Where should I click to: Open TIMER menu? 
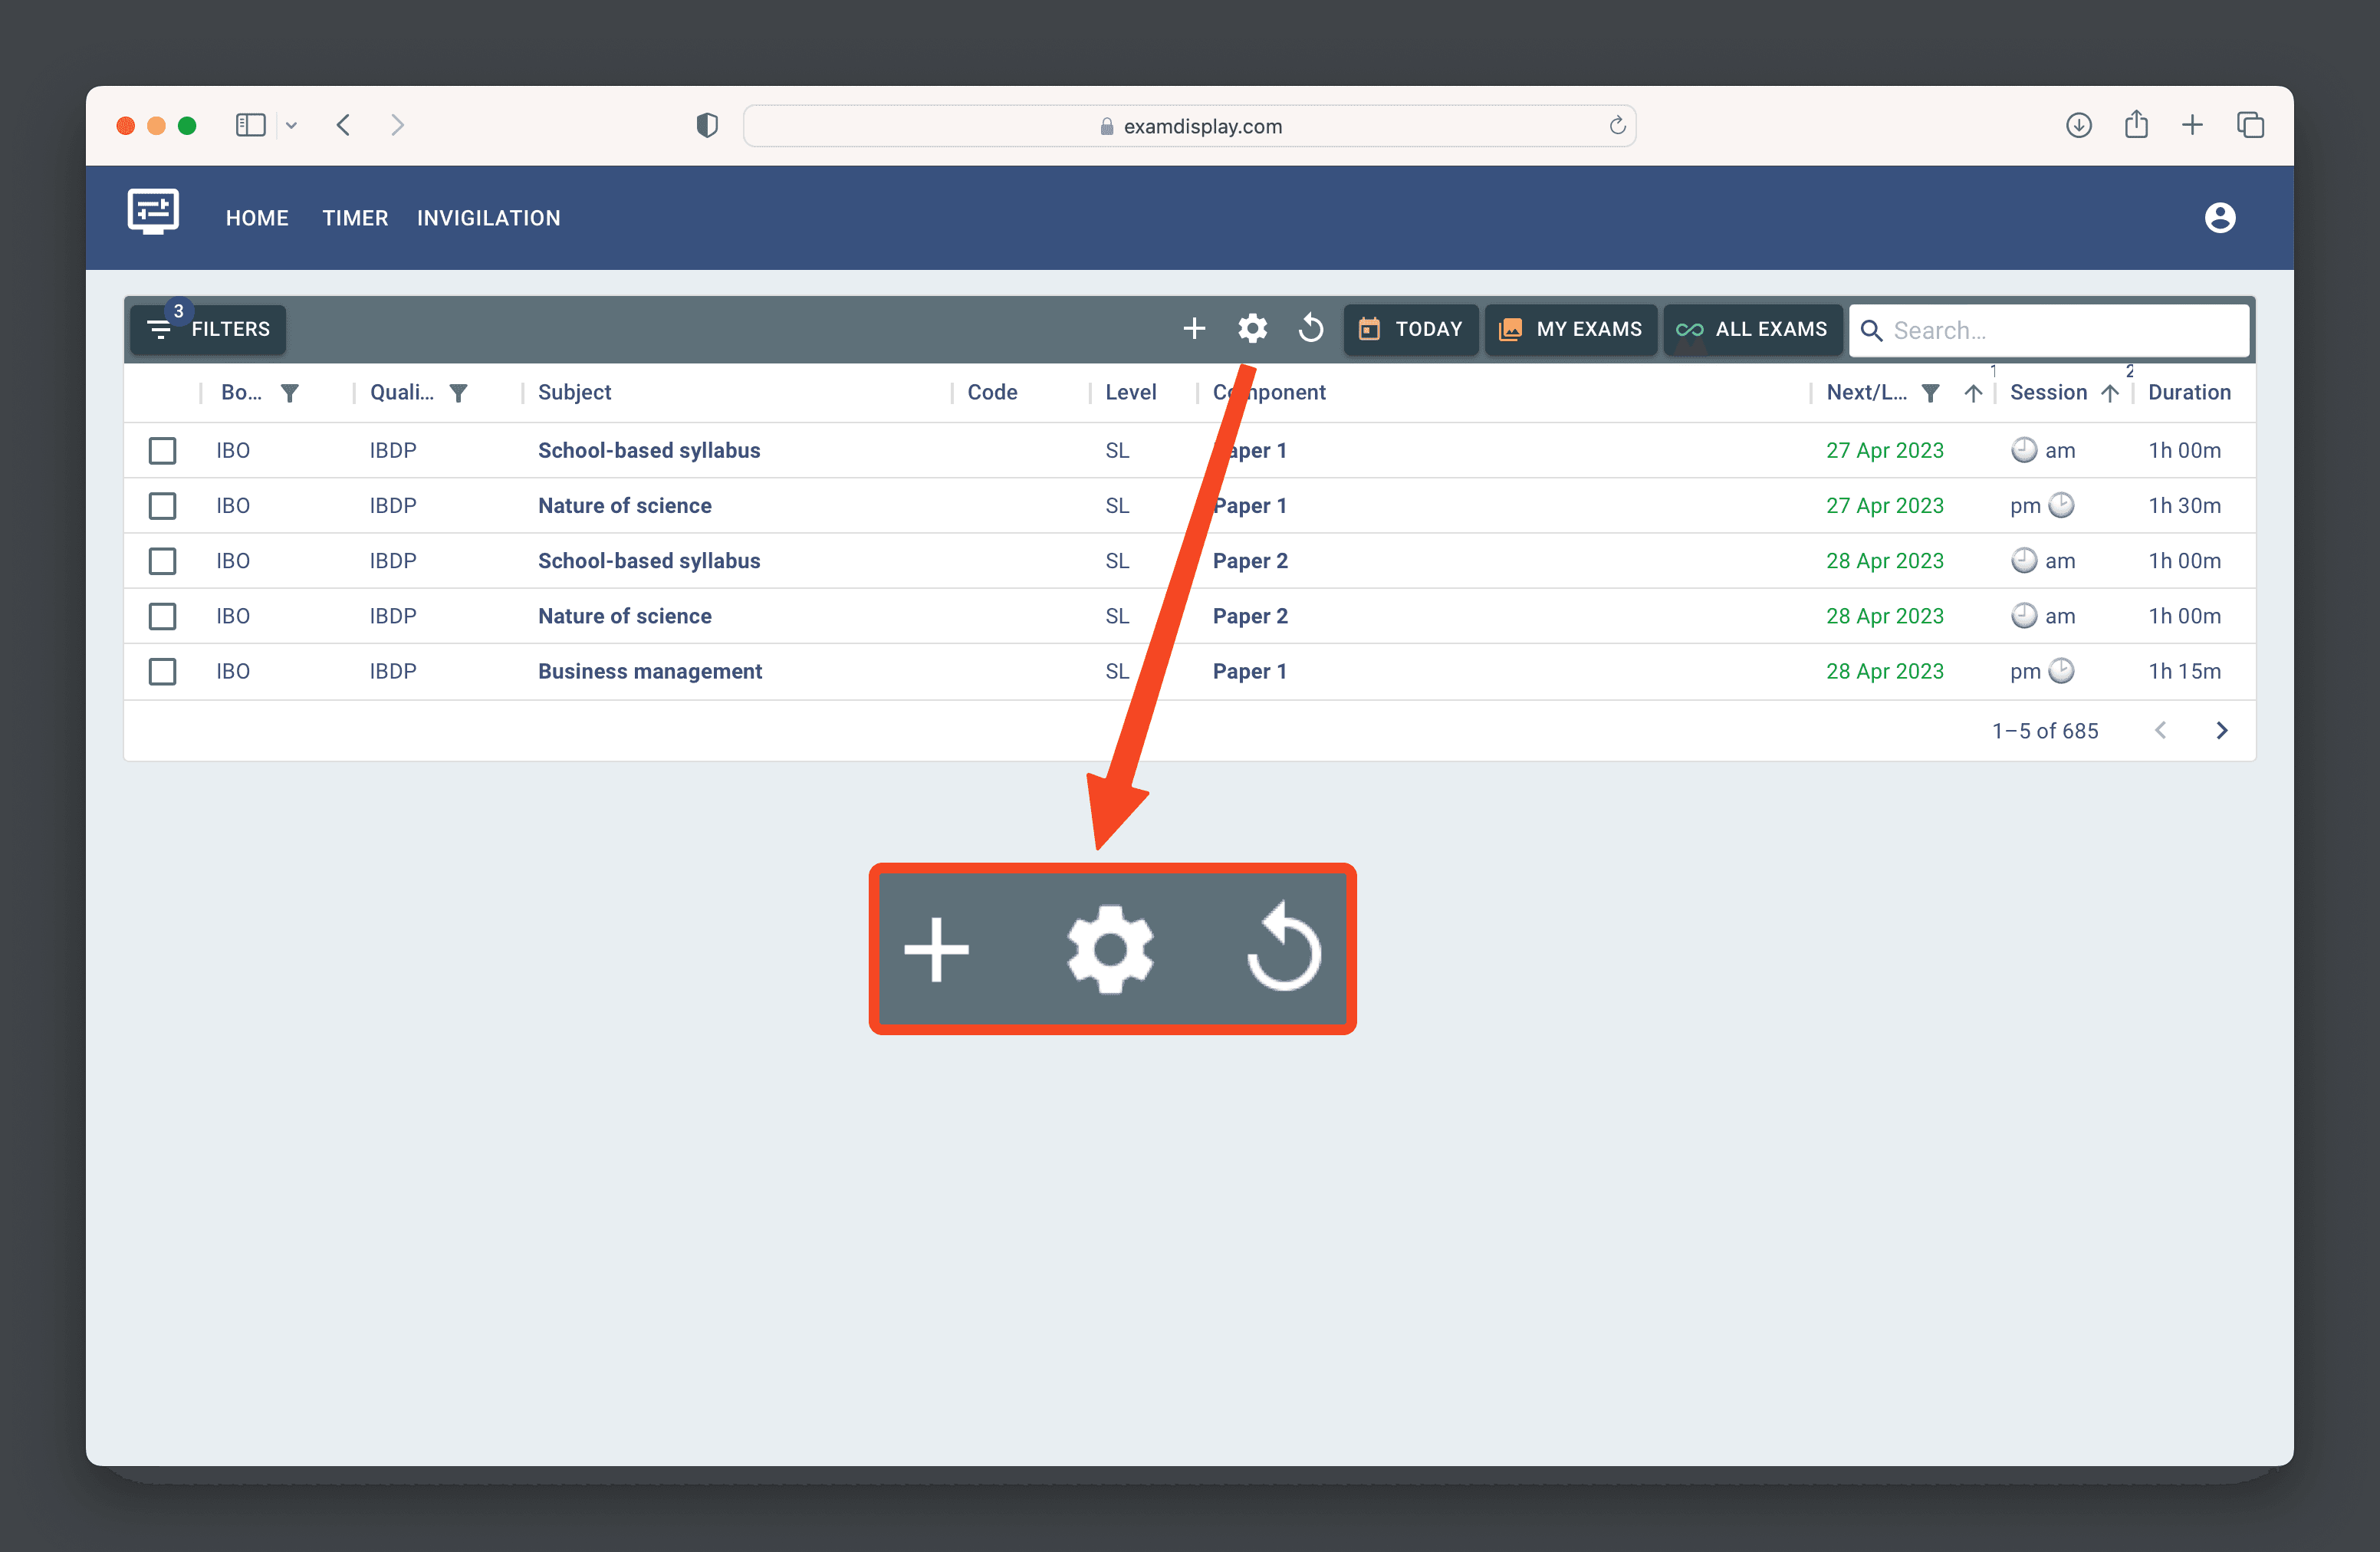[x=355, y=218]
